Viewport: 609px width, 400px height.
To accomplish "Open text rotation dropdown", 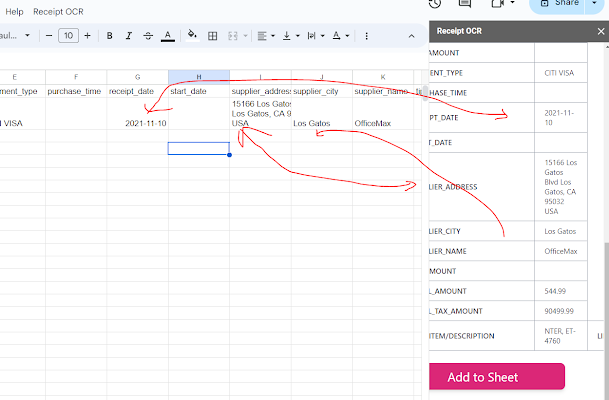I will [341, 36].
